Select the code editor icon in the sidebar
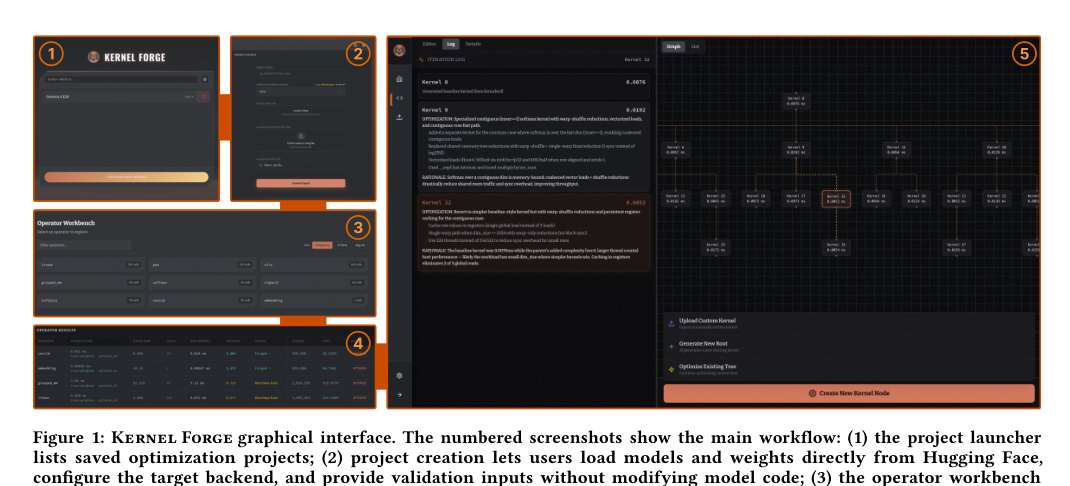The height and width of the screenshot is (486, 1070). tap(399, 98)
